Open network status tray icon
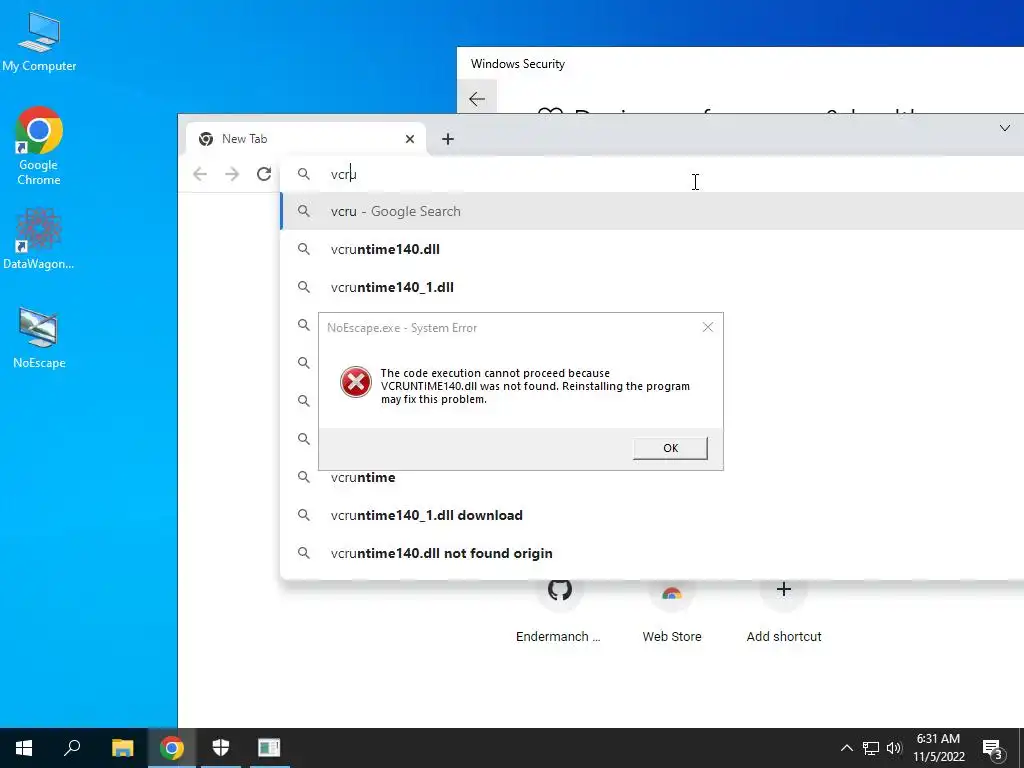This screenshot has width=1024, height=768. [x=871, y=748]
